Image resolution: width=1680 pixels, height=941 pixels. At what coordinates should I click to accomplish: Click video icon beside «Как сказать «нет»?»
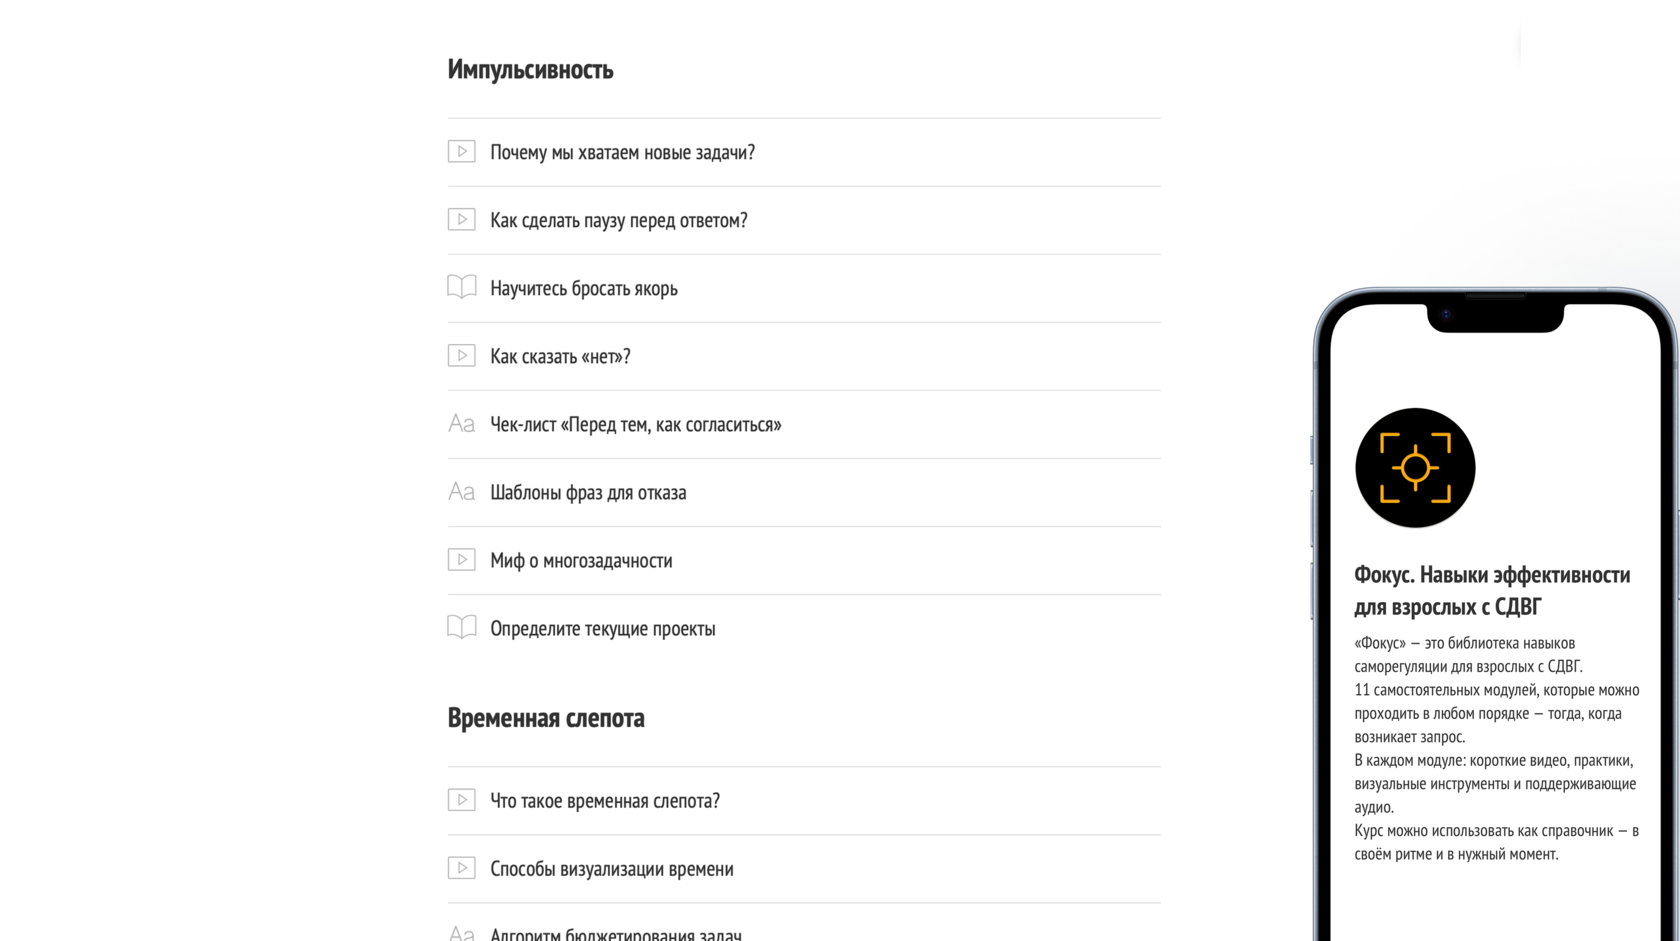point(461,356)
